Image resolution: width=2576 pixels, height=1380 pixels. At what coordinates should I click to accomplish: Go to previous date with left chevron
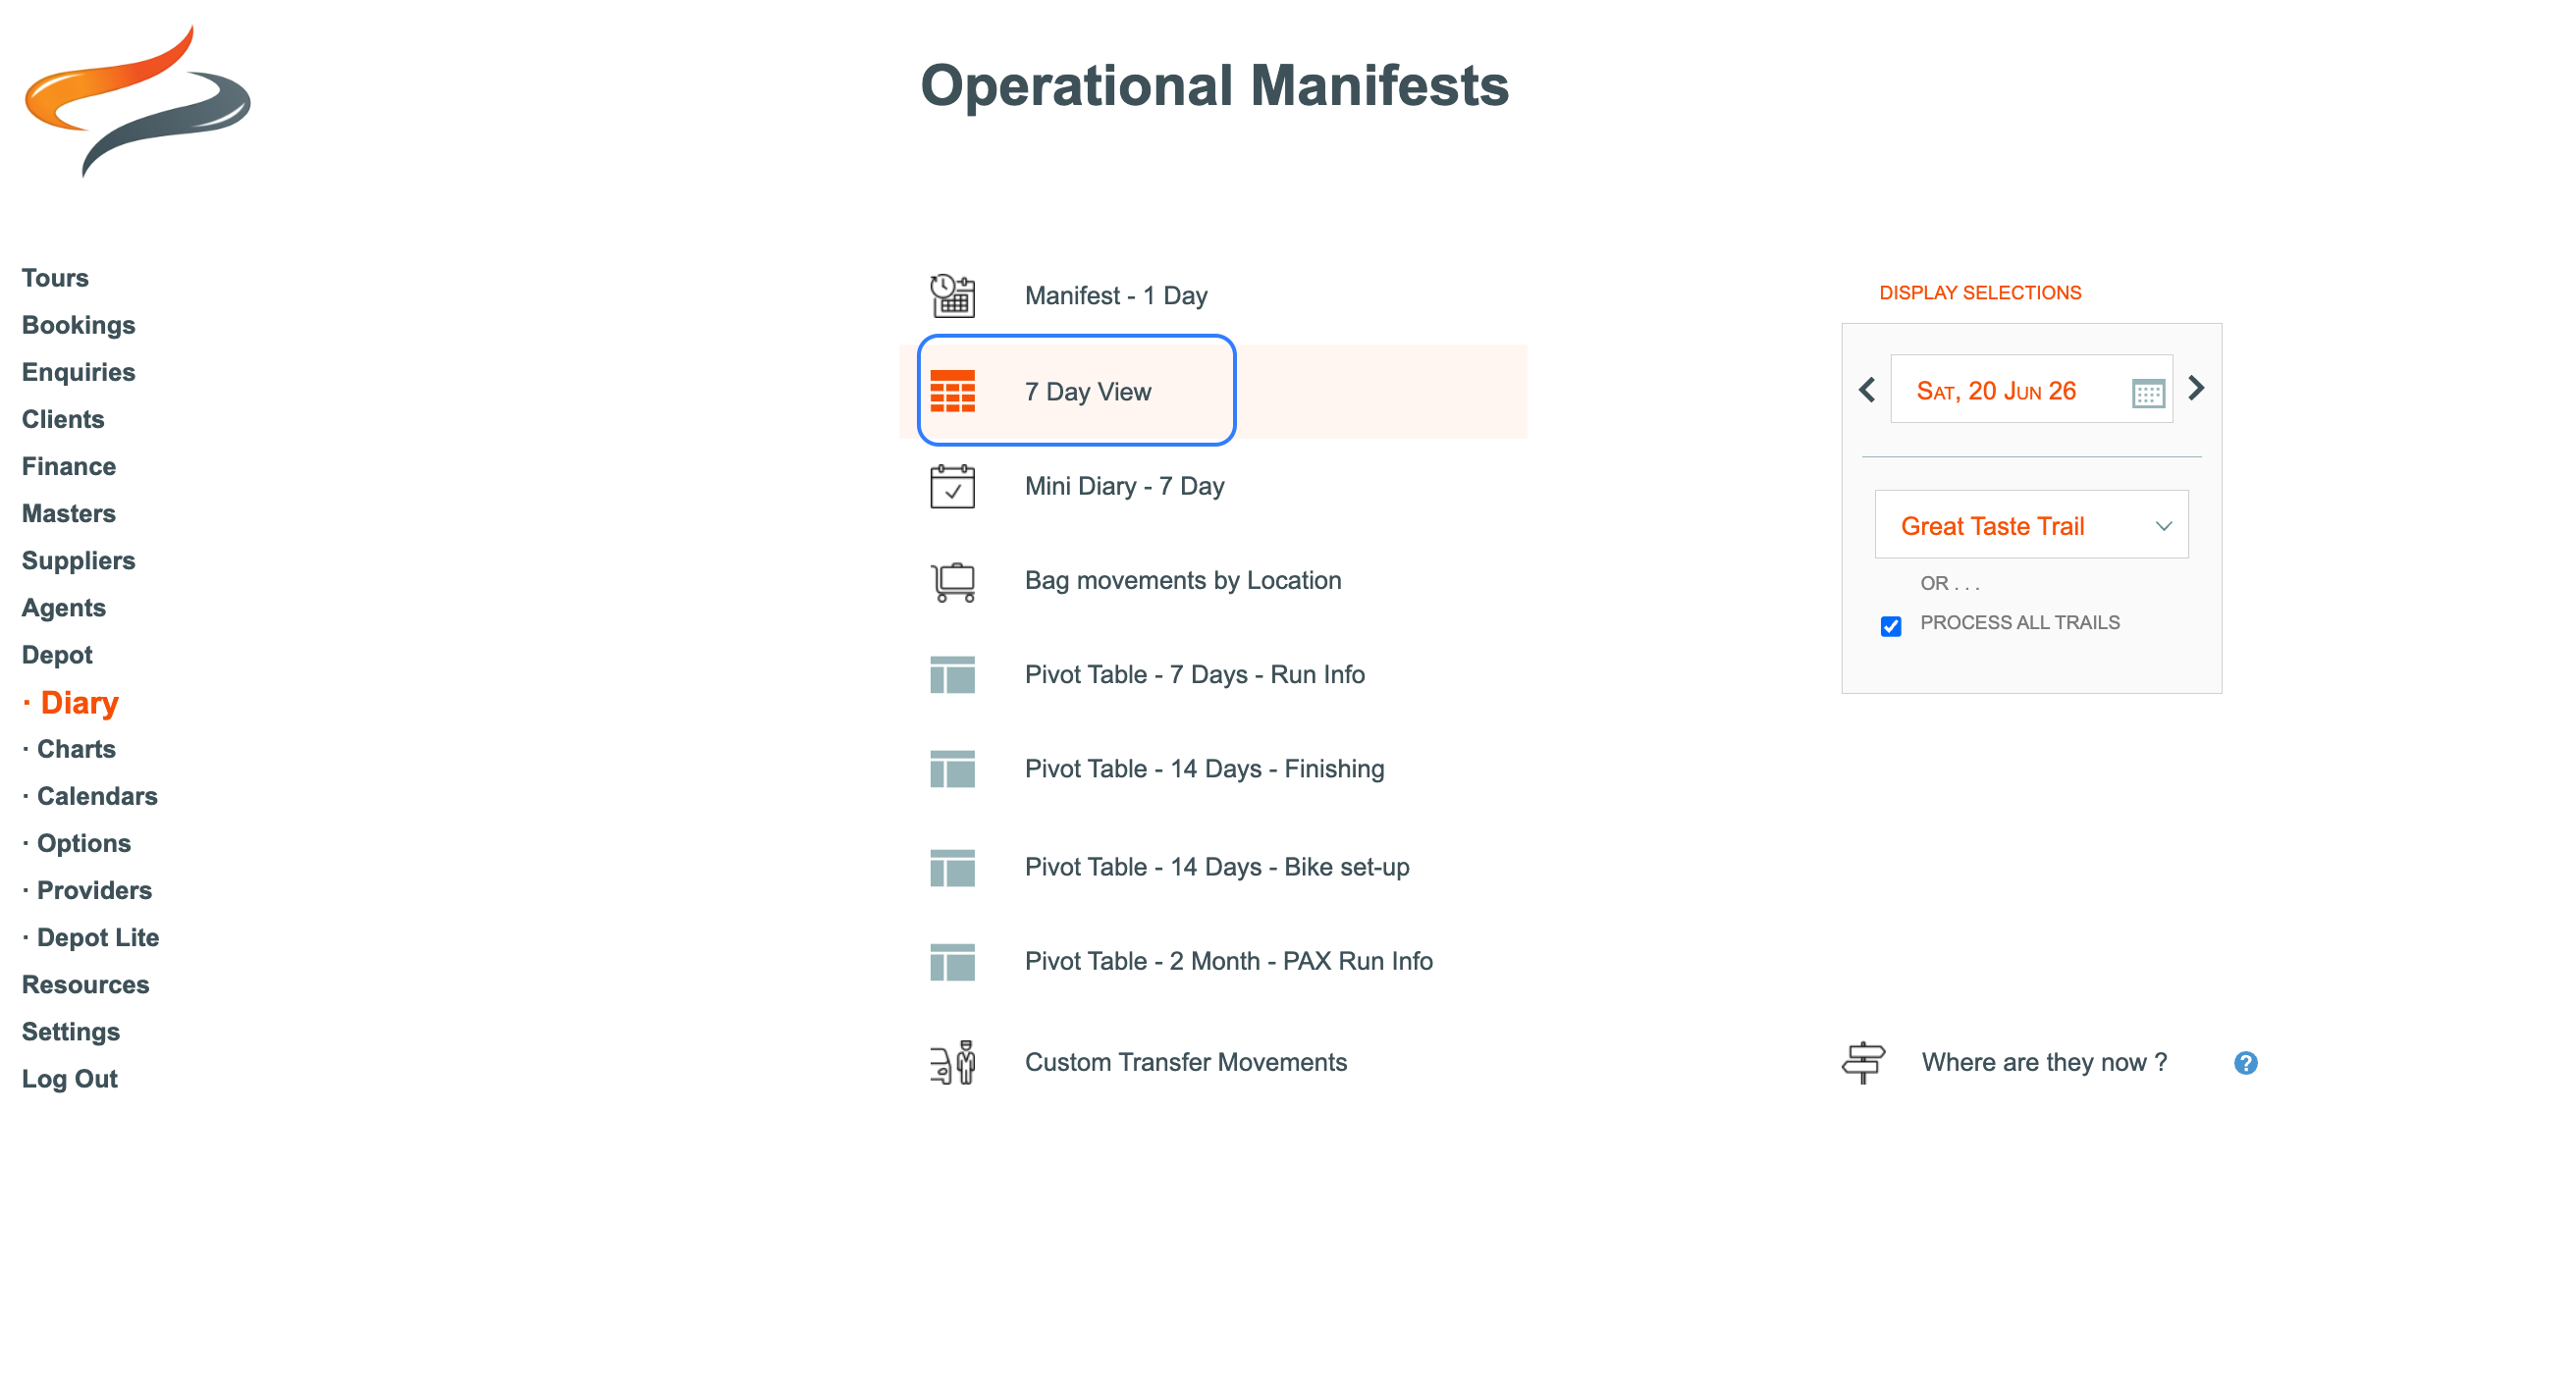coord(1867,390)
